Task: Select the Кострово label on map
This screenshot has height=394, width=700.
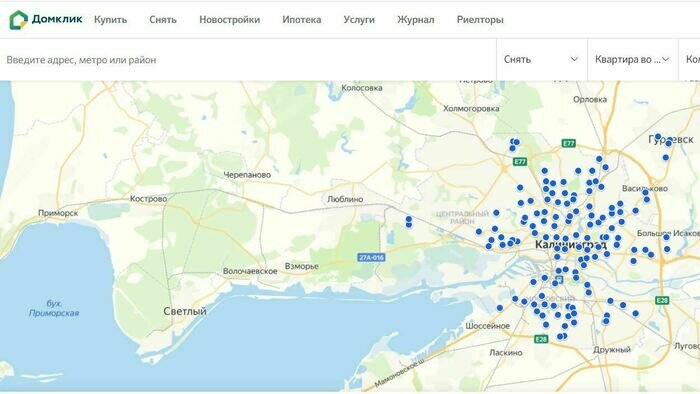Action: [149, 199]
